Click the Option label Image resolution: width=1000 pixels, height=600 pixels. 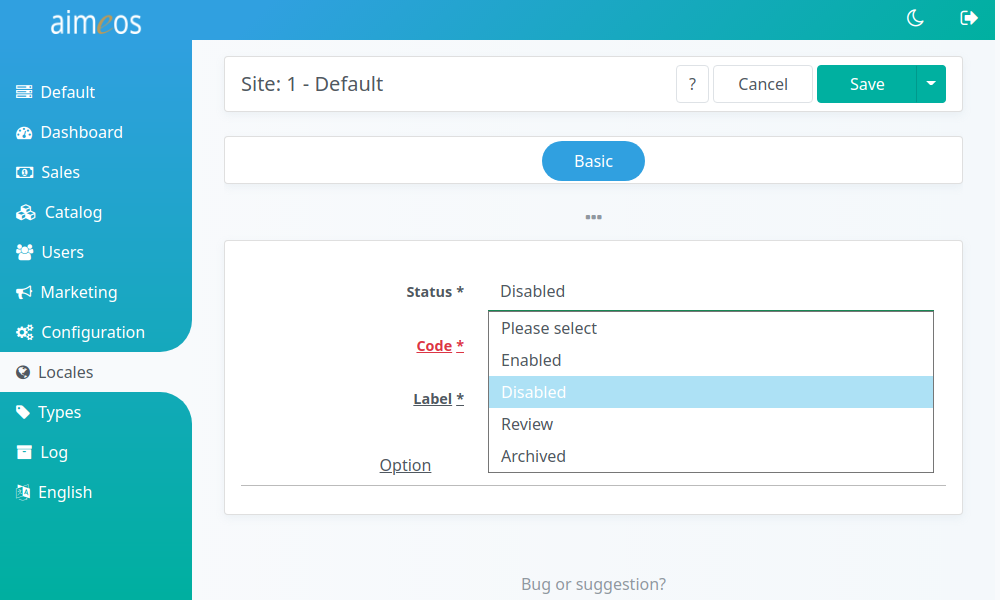(x=405, y=465)
